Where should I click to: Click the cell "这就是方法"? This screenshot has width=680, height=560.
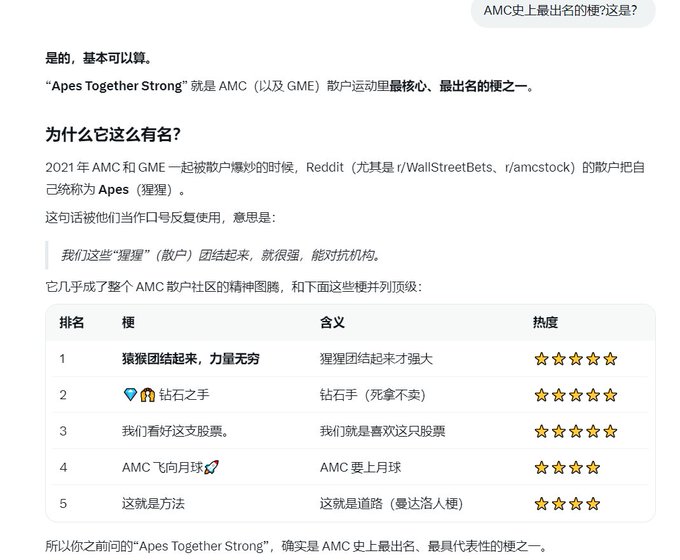click(153, 504)
